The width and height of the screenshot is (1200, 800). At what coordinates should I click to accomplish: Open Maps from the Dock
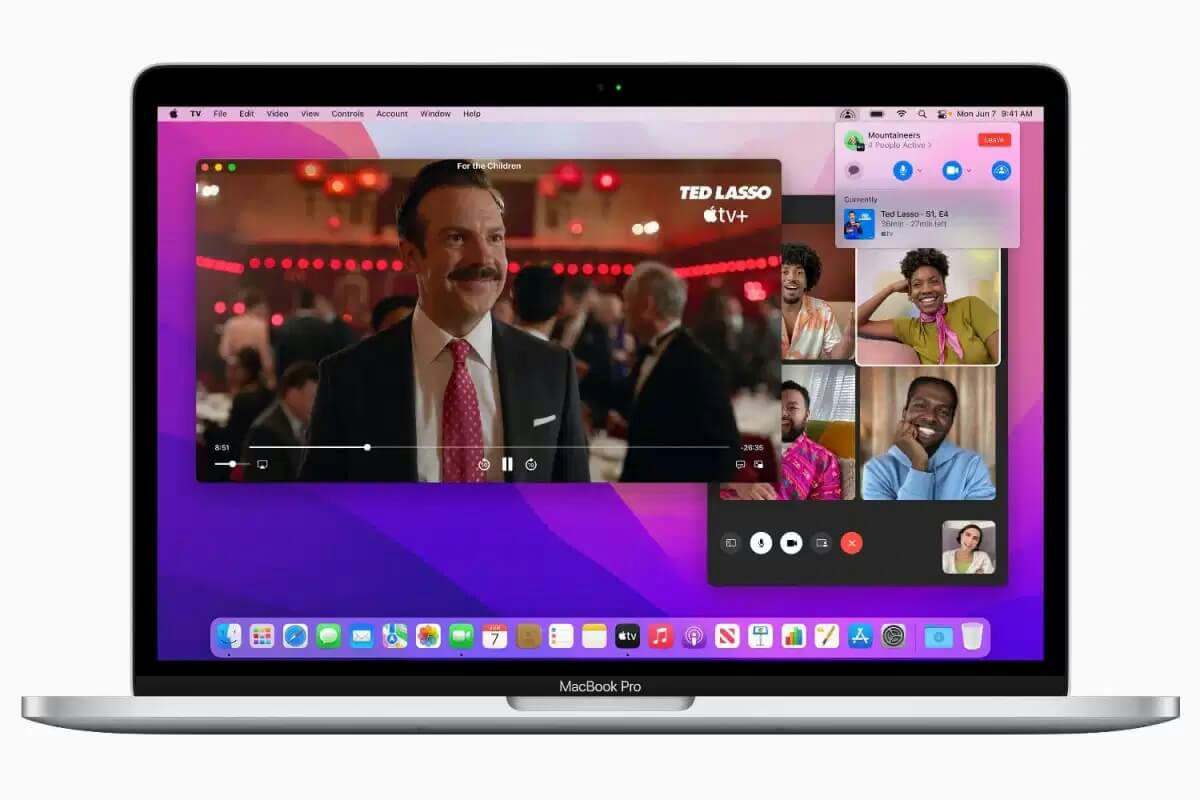coord(395,635)
